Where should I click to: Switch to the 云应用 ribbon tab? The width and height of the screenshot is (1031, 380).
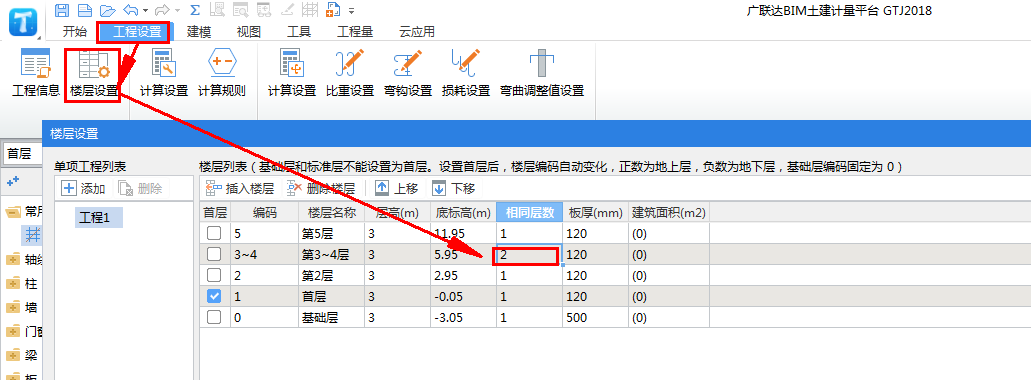click(x=417, y=32)
